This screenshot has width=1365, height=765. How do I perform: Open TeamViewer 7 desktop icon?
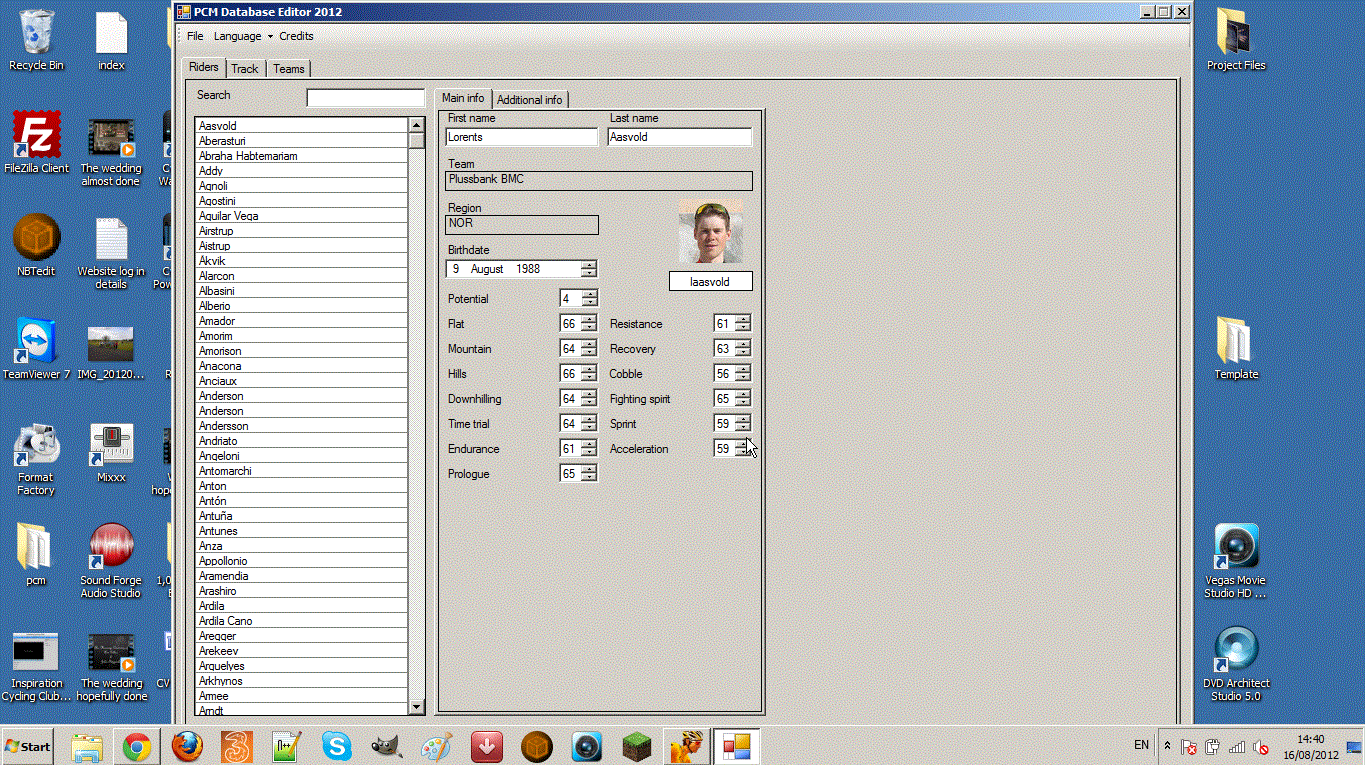pos(36,346)
